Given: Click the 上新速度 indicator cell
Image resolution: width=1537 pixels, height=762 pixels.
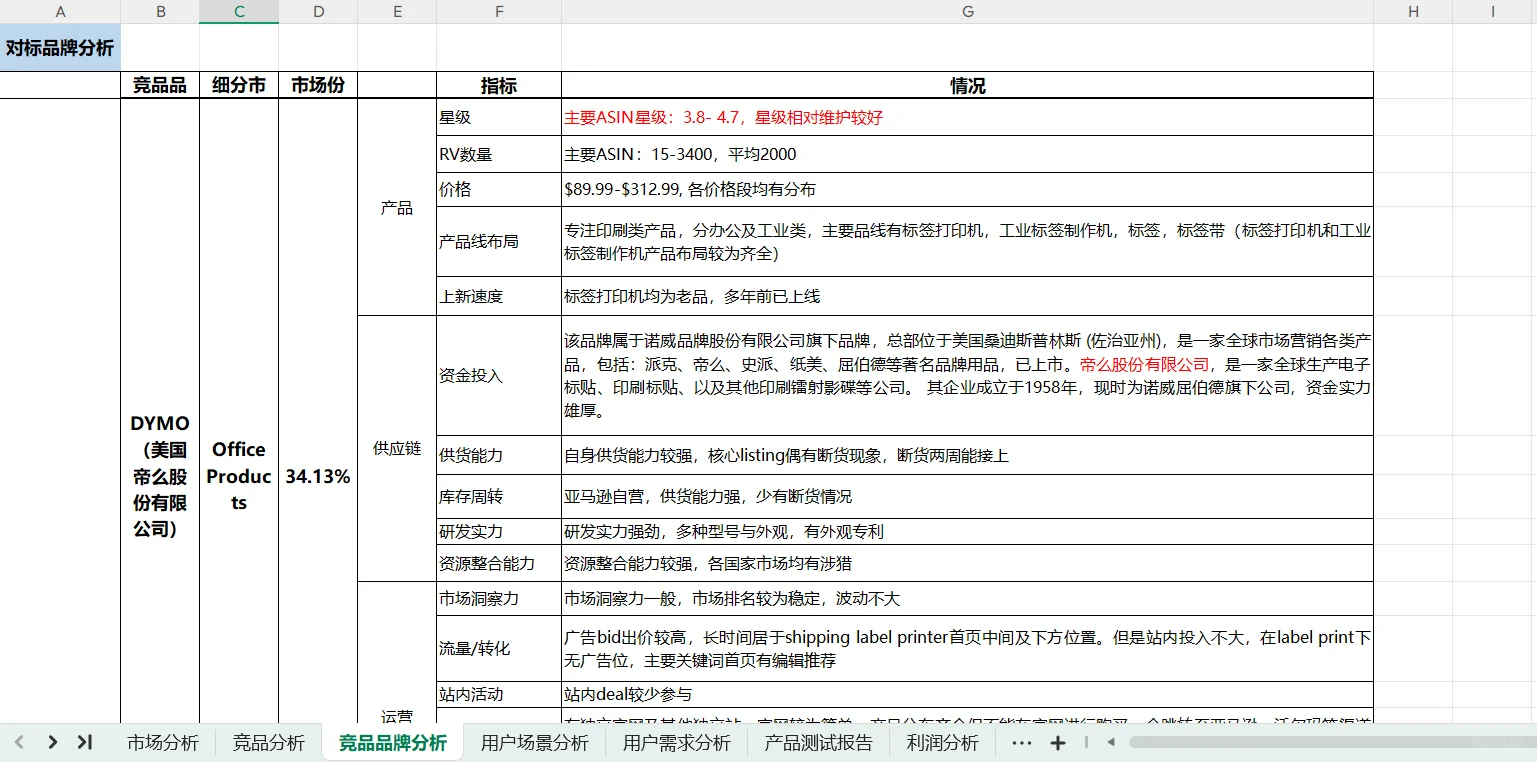Looking at the screenshot, I should 499,296.
